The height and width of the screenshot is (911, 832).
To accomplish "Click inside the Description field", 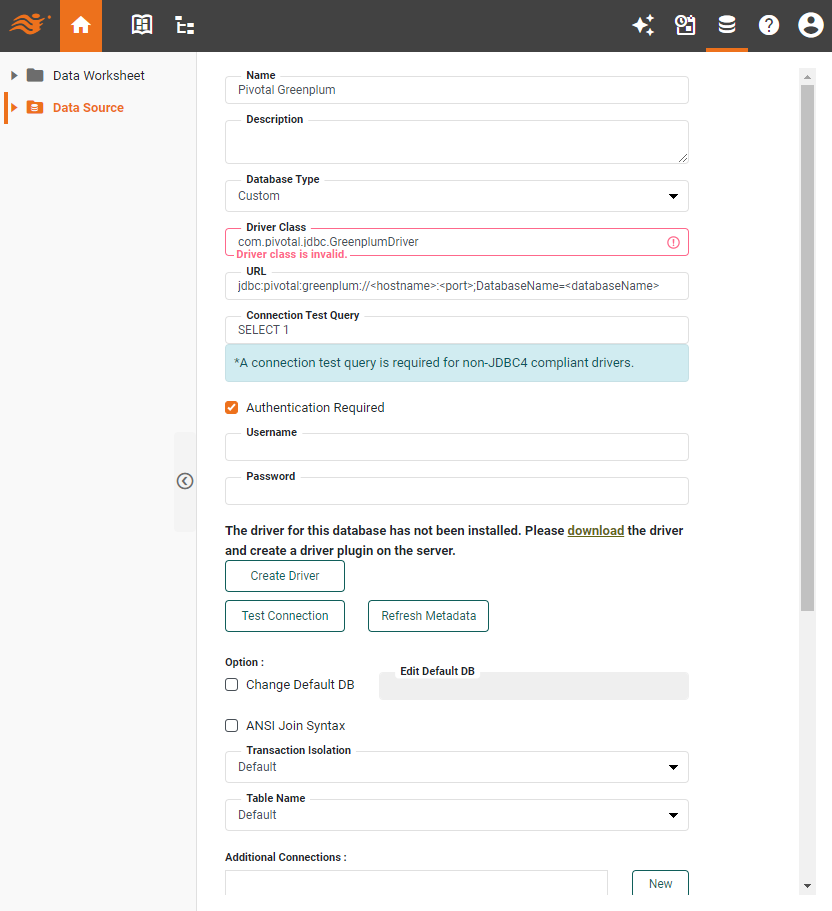I will tap(456, 140).
